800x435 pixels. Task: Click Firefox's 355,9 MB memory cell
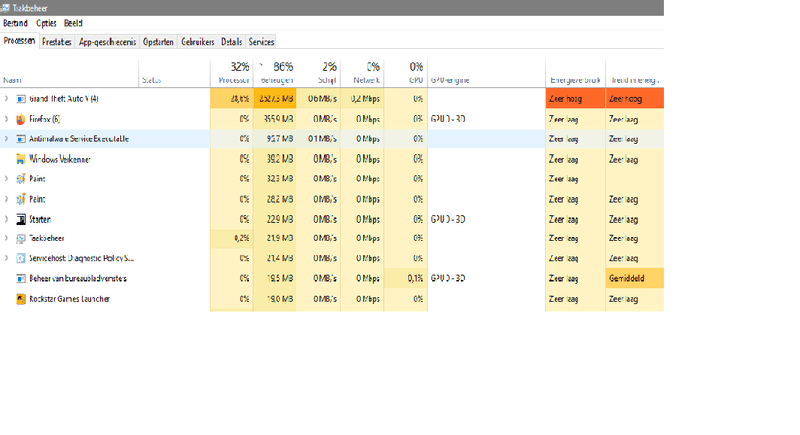point(275,119)
